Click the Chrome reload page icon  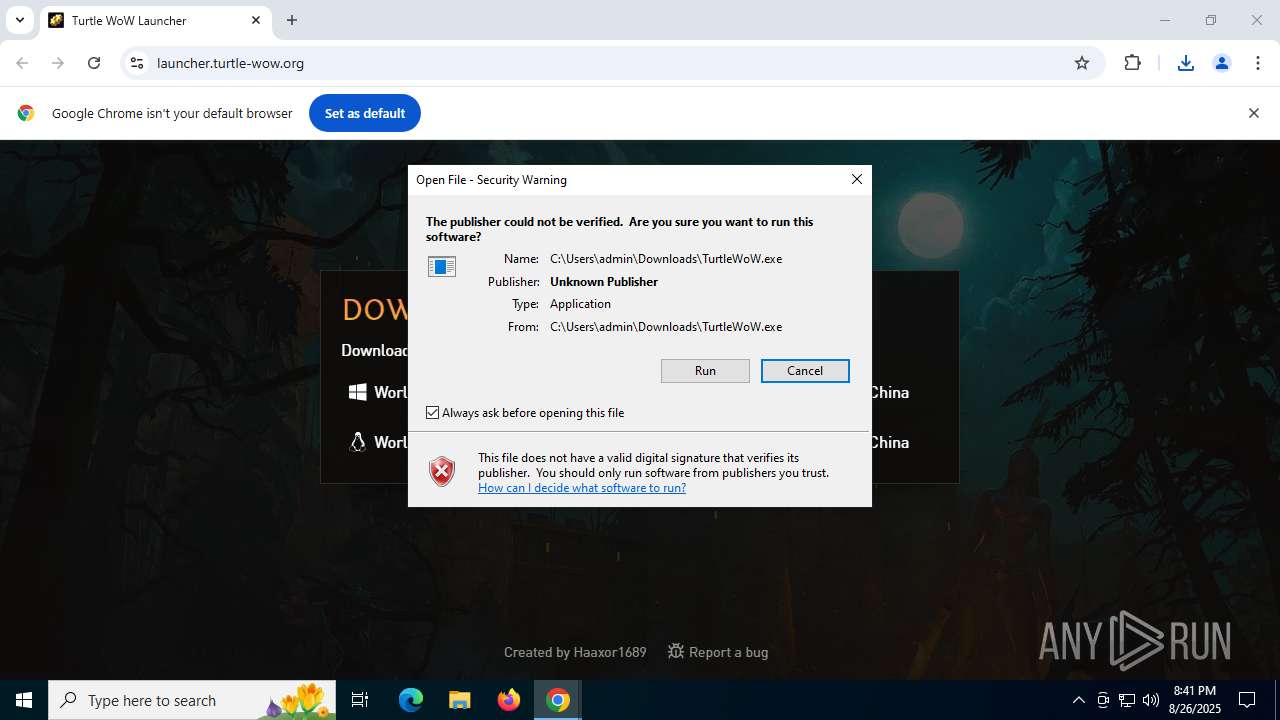[x=94, y=63]
